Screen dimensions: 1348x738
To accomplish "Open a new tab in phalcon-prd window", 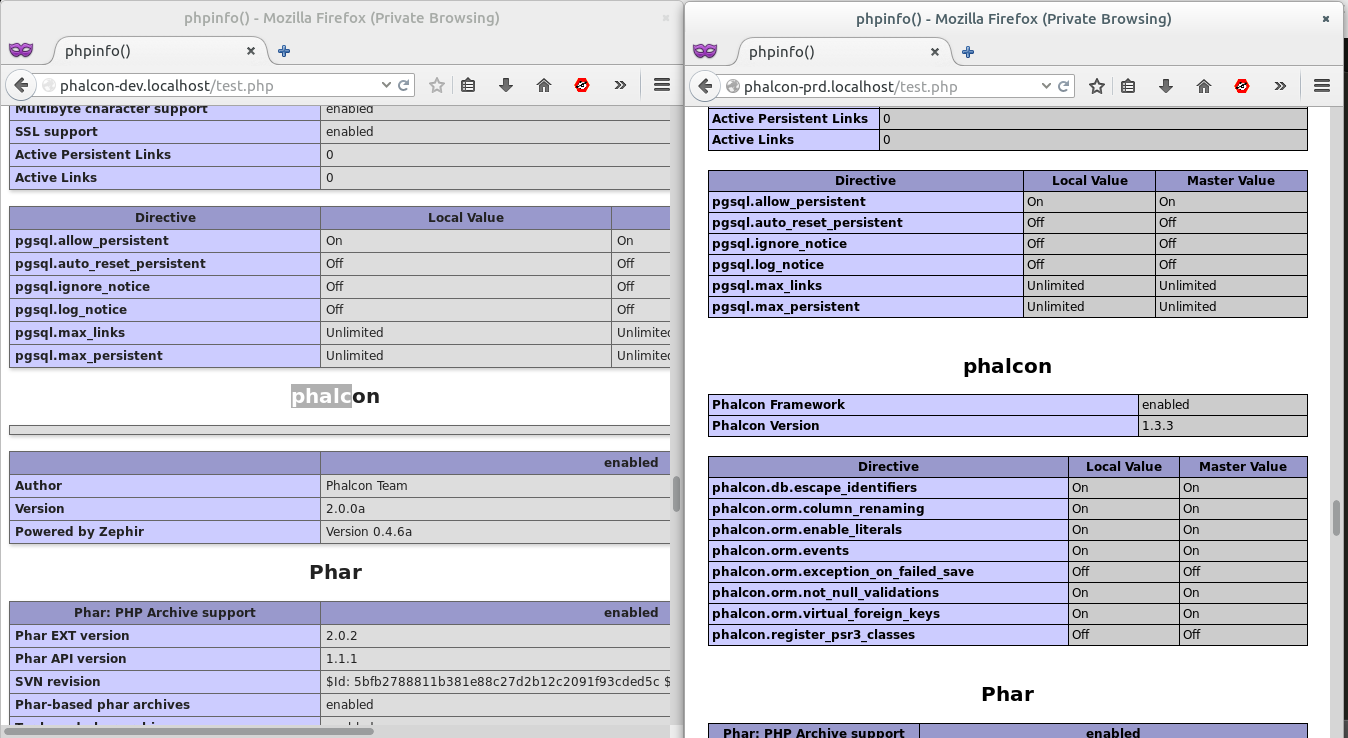I will 968,51.
